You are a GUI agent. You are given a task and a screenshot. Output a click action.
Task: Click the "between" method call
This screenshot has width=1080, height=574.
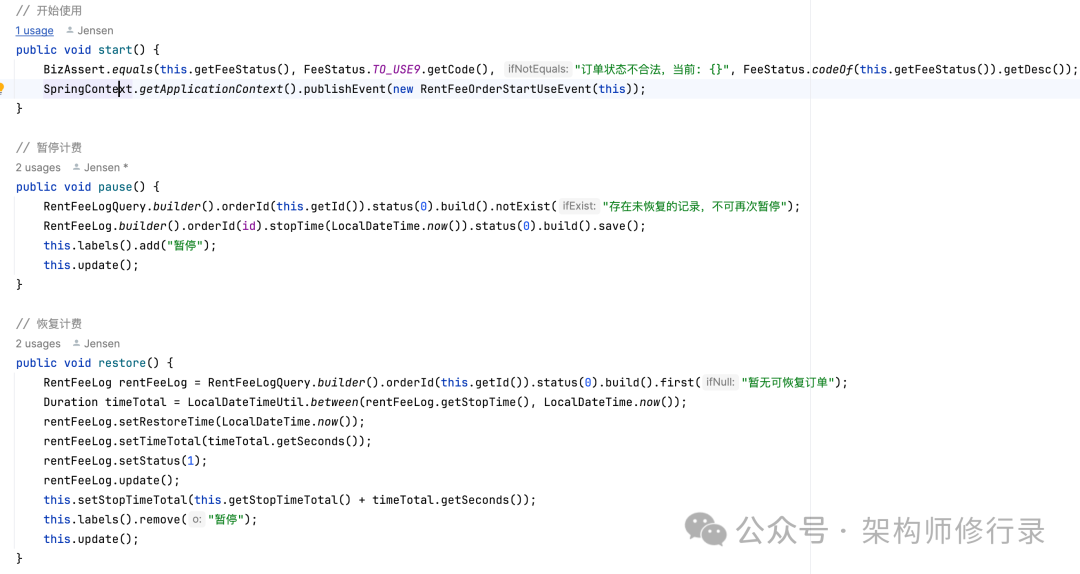(x=334, y=402)
